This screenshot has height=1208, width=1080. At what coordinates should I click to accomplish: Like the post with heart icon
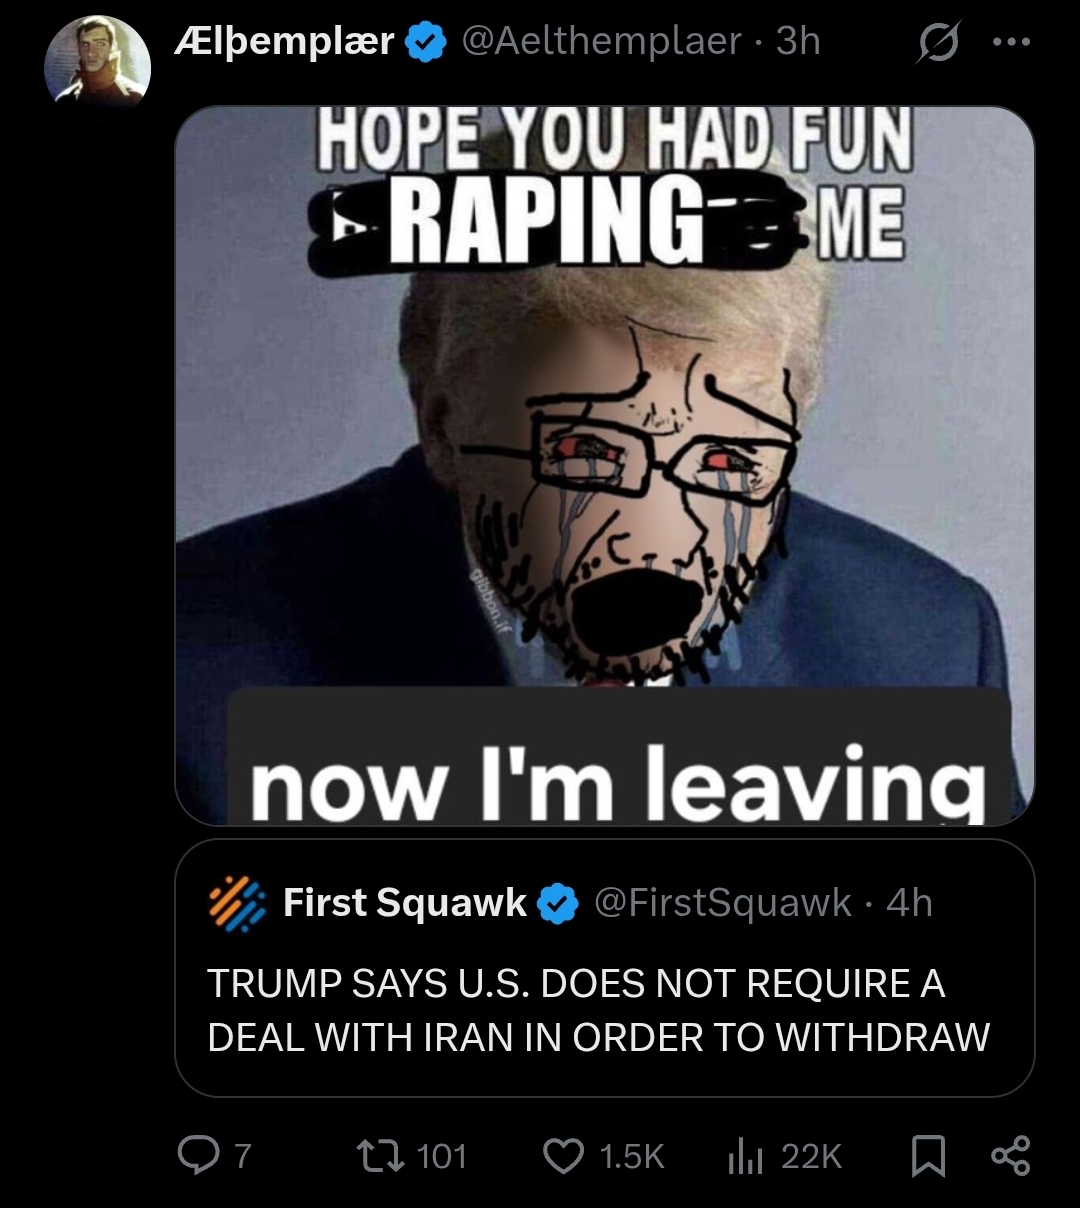point(563,1156)
